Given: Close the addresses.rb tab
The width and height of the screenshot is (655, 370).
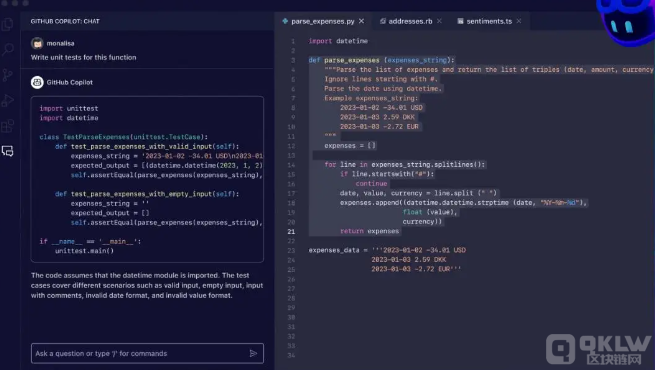Looking at the screenshot, I should [x=439, y=21].
